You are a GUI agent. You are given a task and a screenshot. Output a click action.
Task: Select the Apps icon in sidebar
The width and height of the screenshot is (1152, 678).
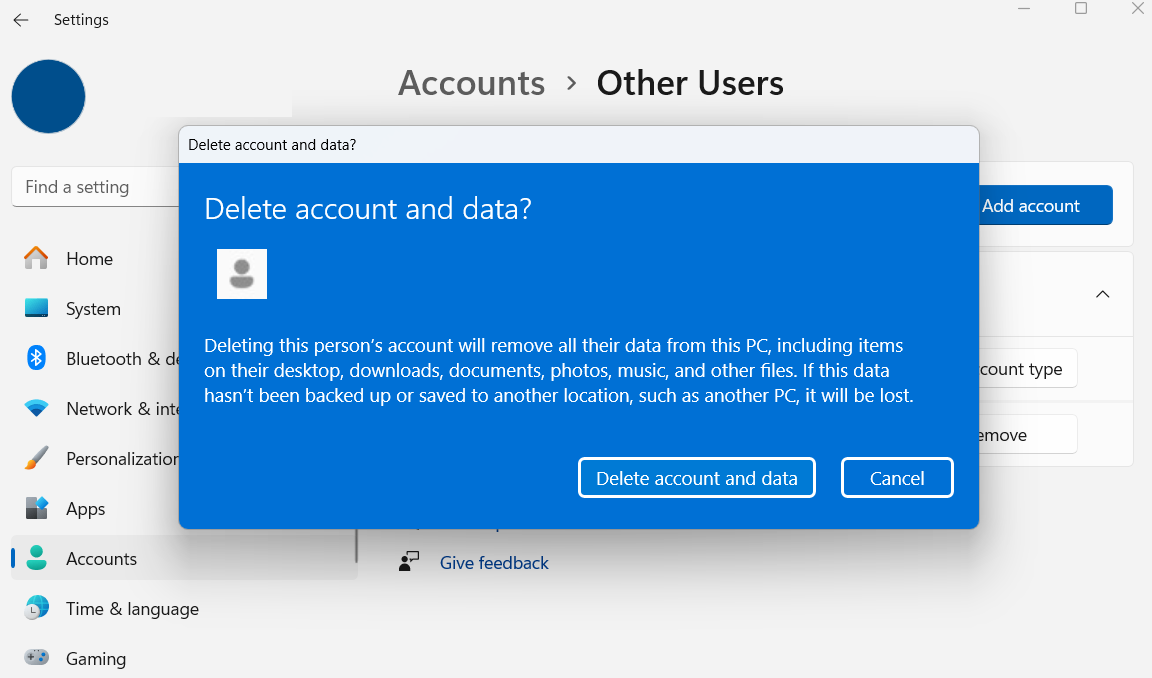pyautogui.click(x=36, y=509)
